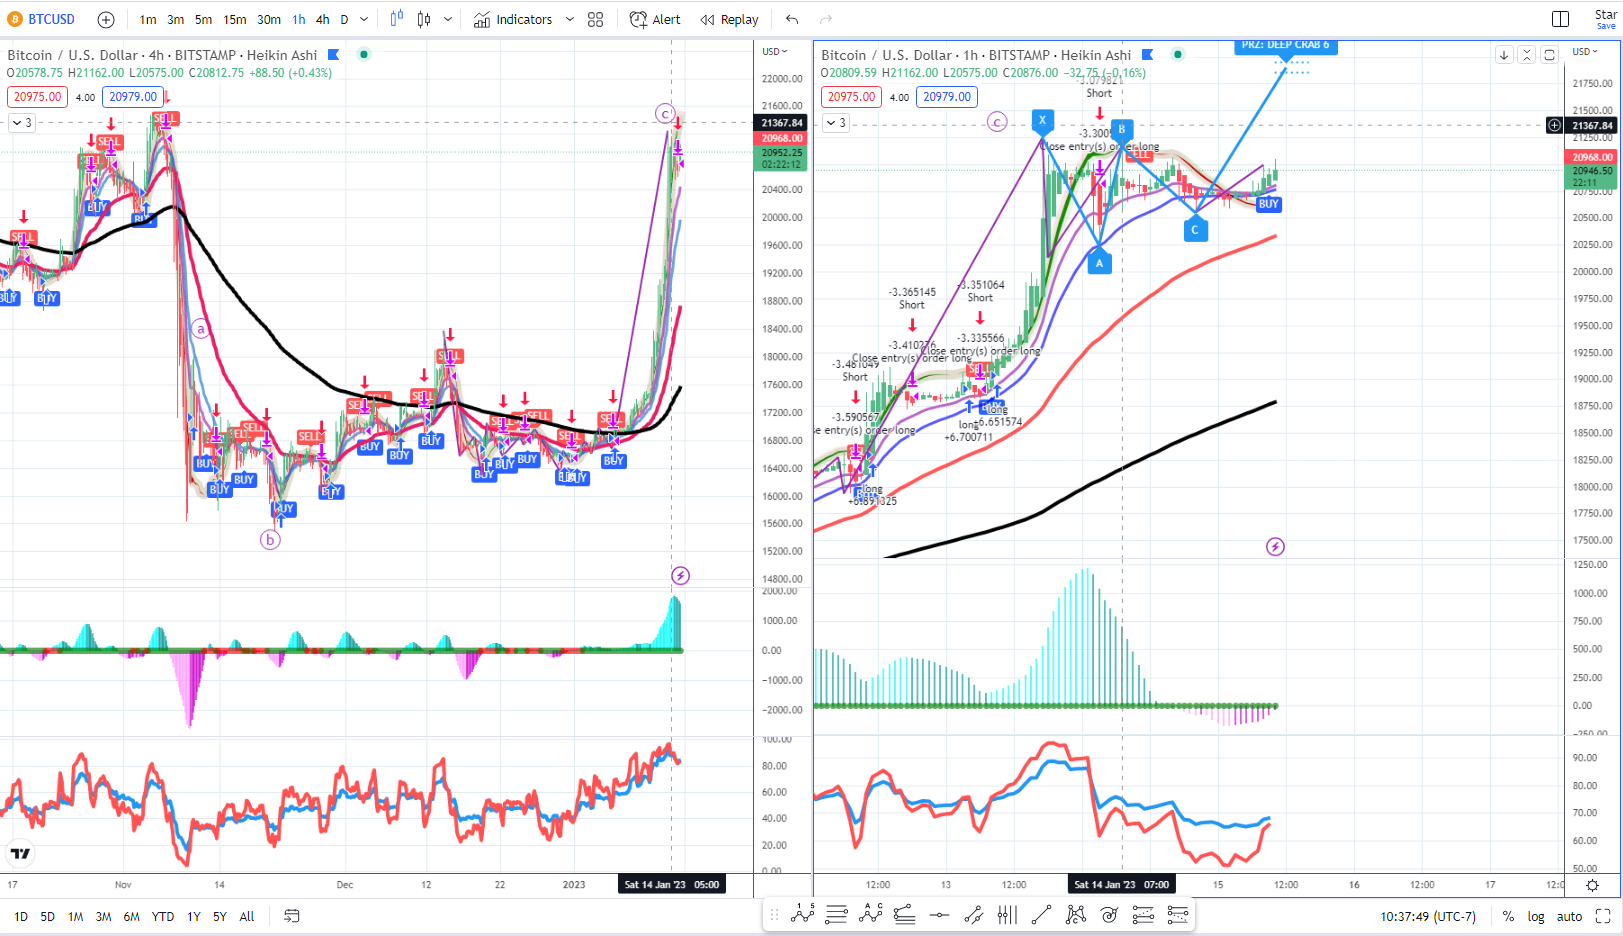Set date range to 1M

(75, 916)
